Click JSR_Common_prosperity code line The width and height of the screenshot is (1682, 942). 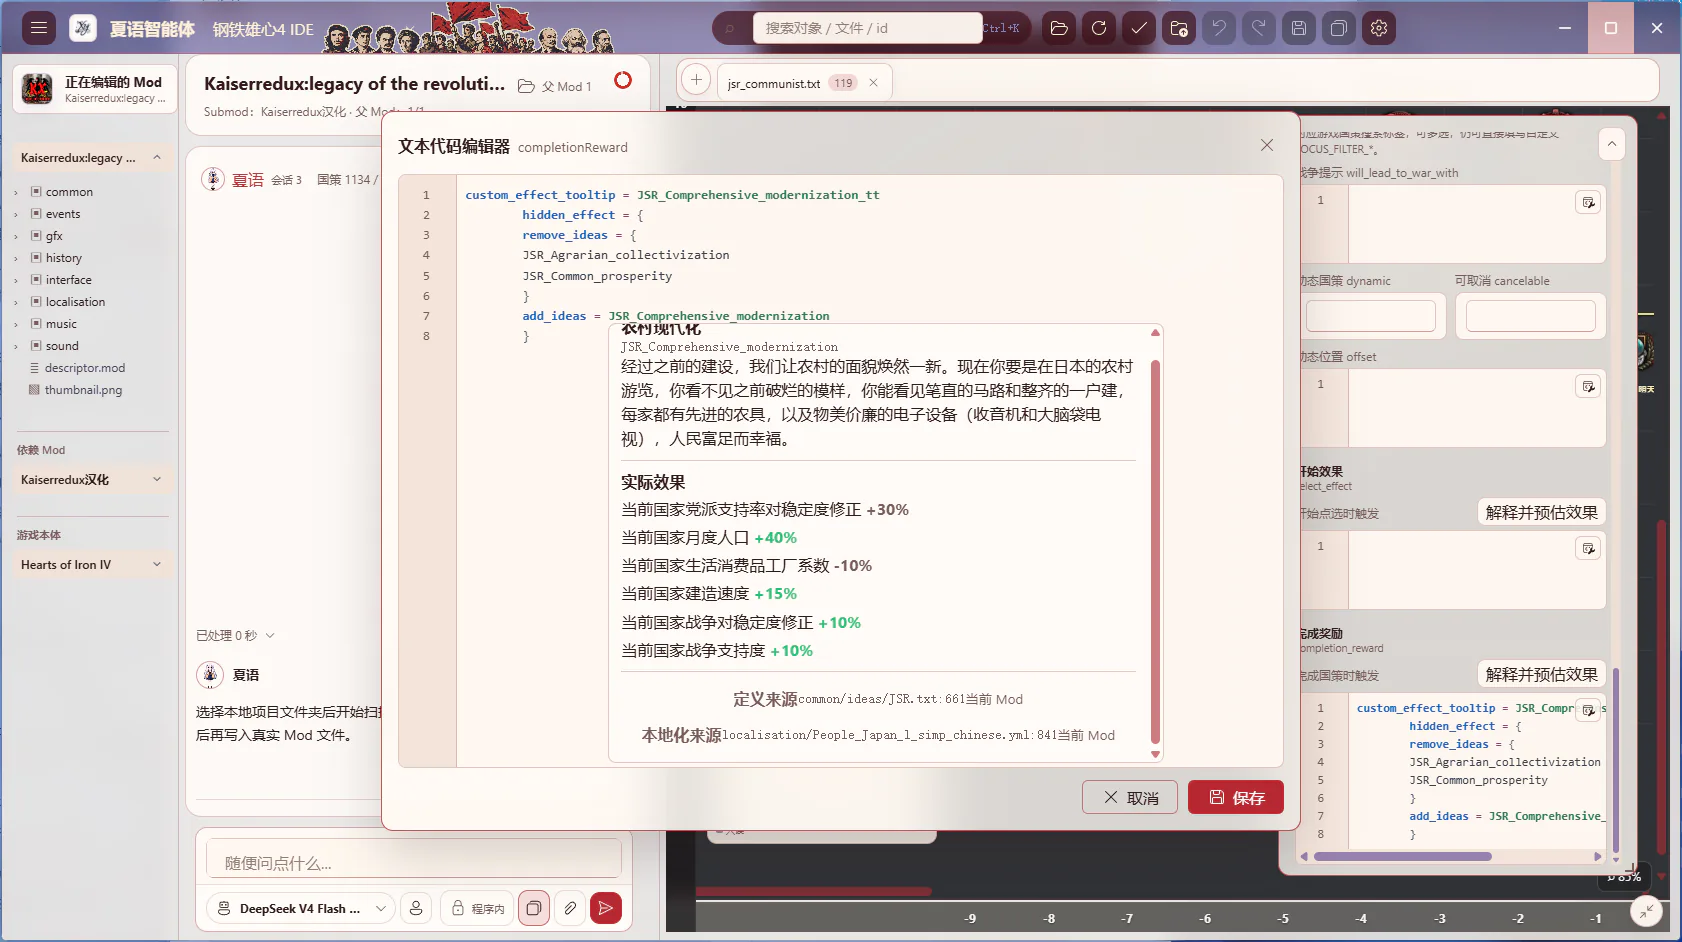coord(597,276)
